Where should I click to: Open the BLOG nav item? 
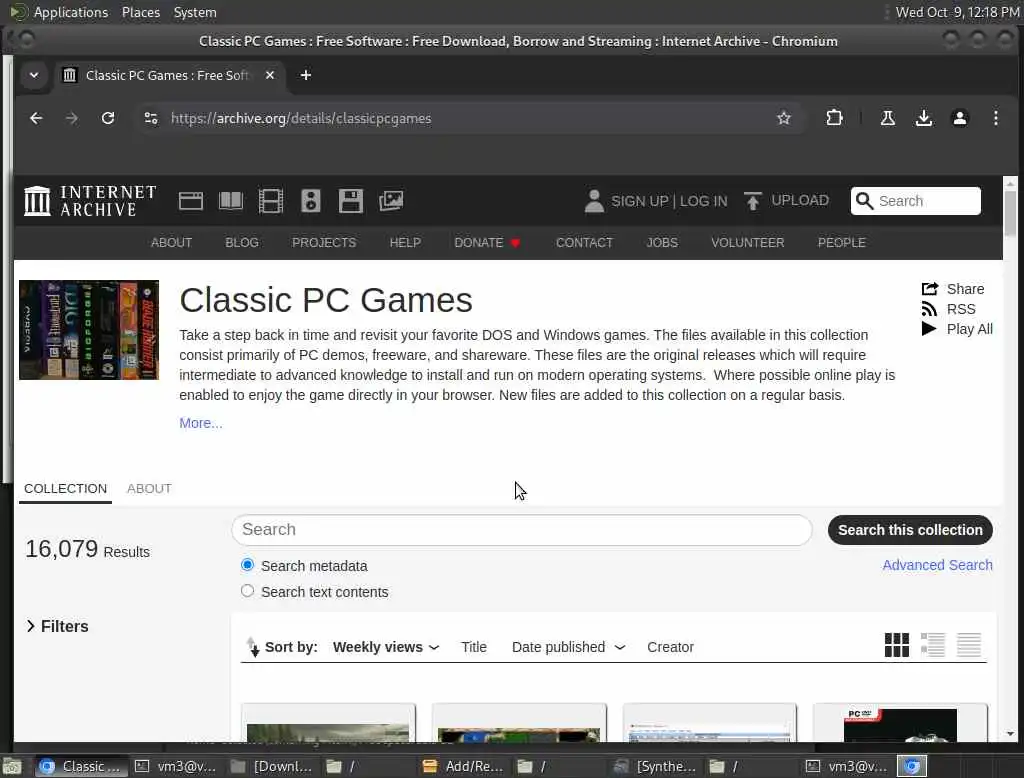pos(242,242)
